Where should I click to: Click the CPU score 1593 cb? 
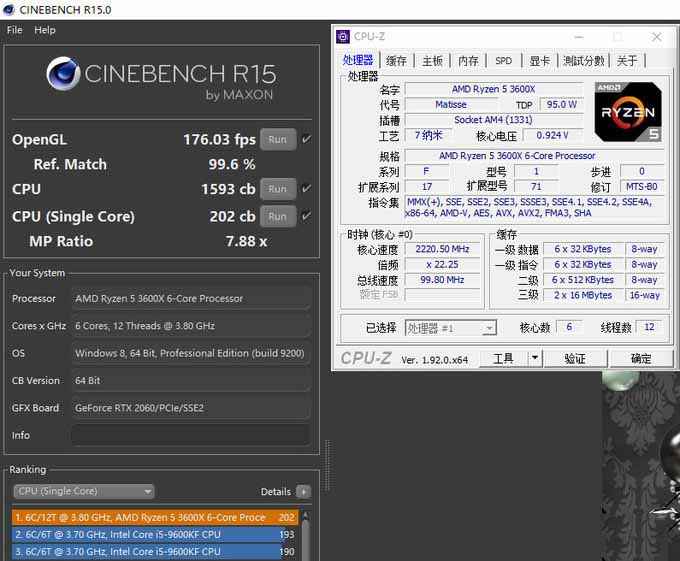(228, 189)
